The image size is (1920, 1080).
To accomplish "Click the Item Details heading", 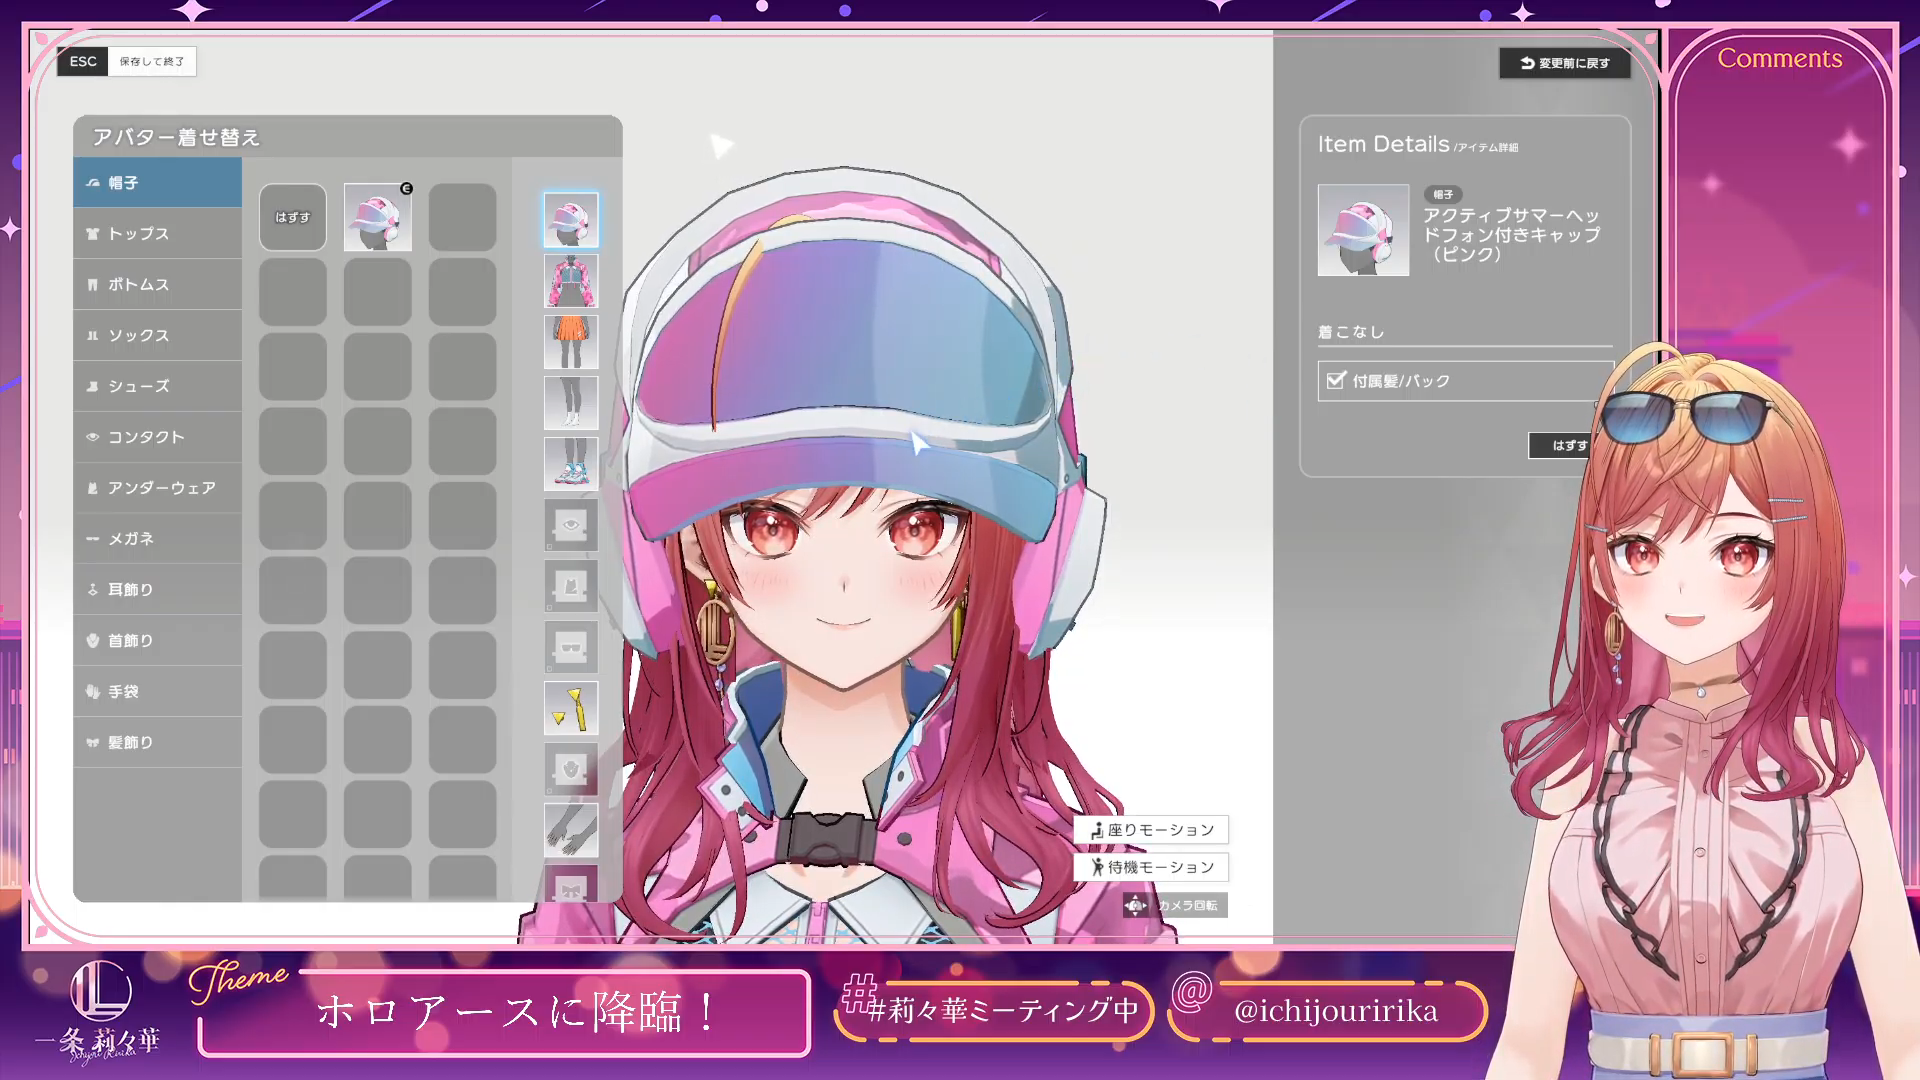I will click(x=1383, y=144).
